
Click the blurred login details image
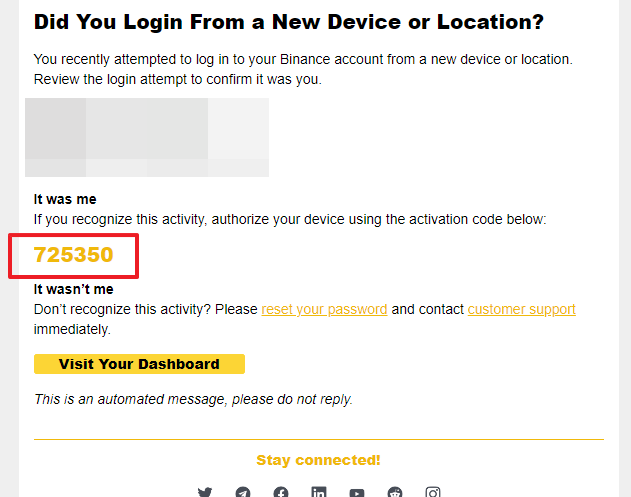(x=147, y=137)
